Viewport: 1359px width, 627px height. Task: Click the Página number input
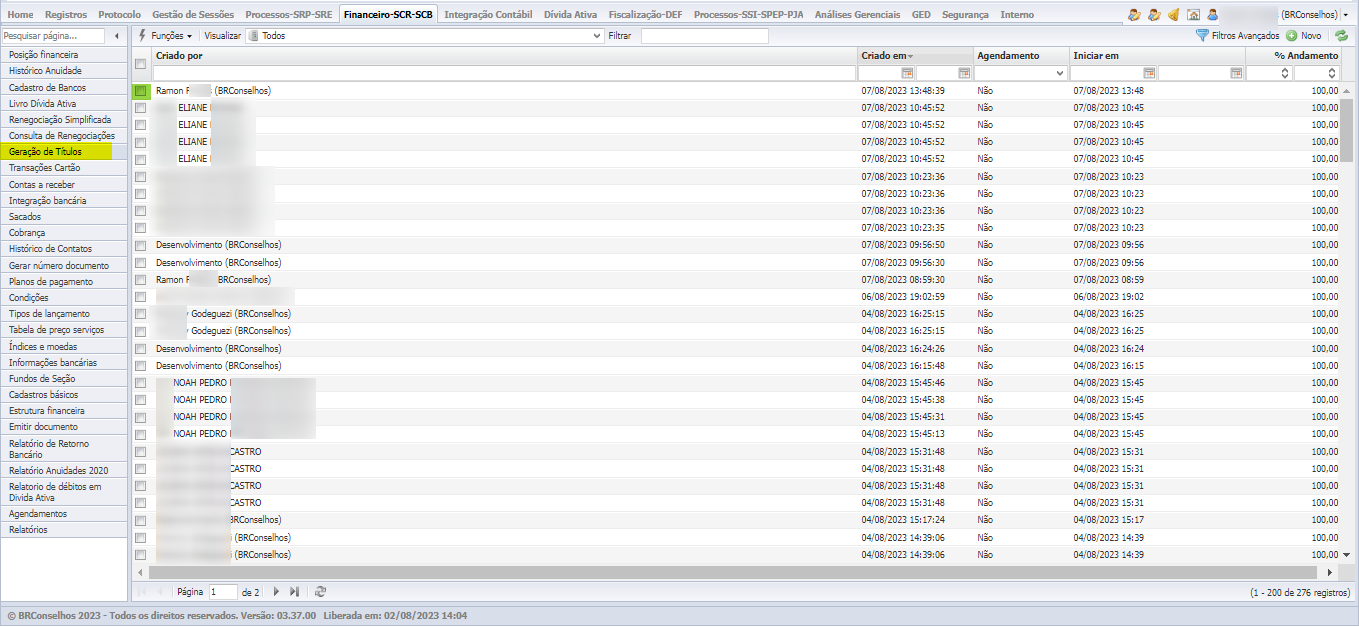pos(223,592)
